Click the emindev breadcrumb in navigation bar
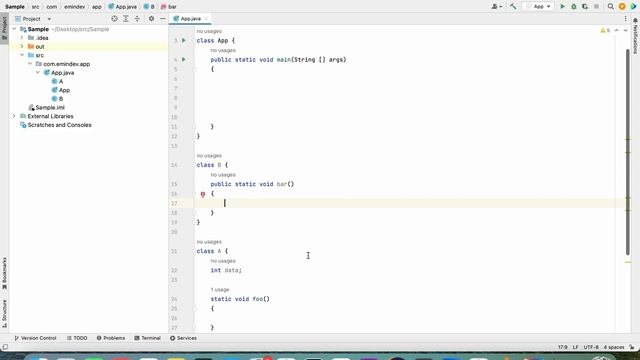This screenshot has width=640, height=360. click(74, 7)
